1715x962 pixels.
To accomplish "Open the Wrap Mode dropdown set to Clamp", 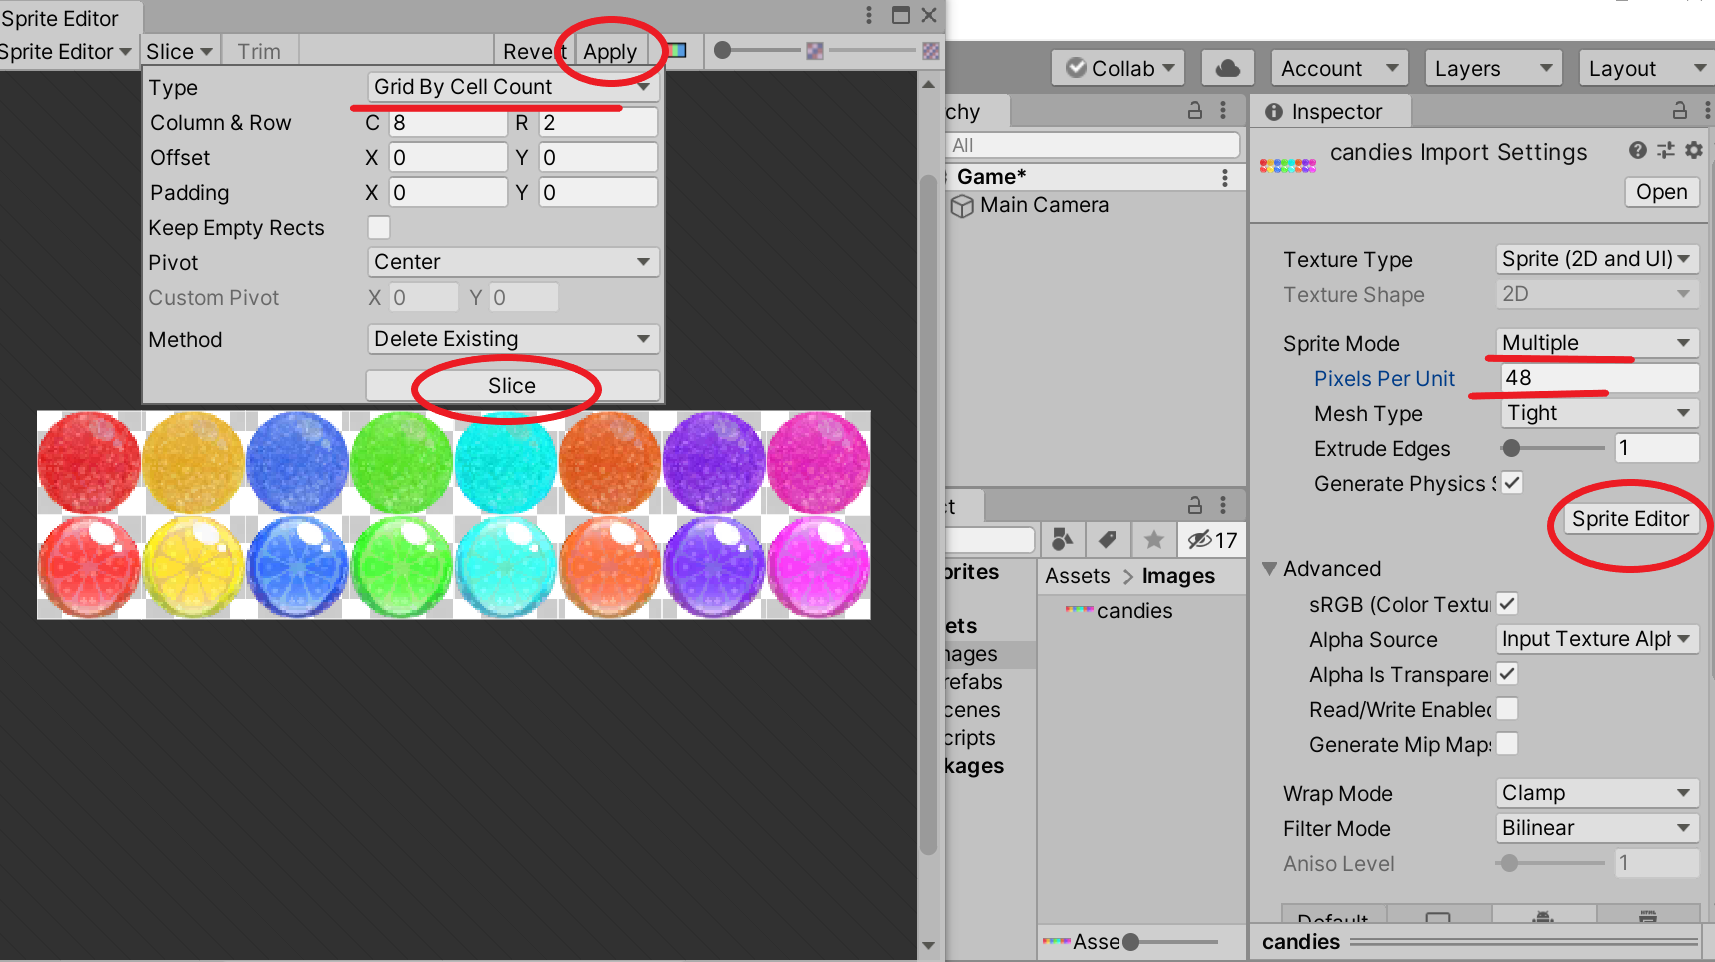I will point(1597,793).
